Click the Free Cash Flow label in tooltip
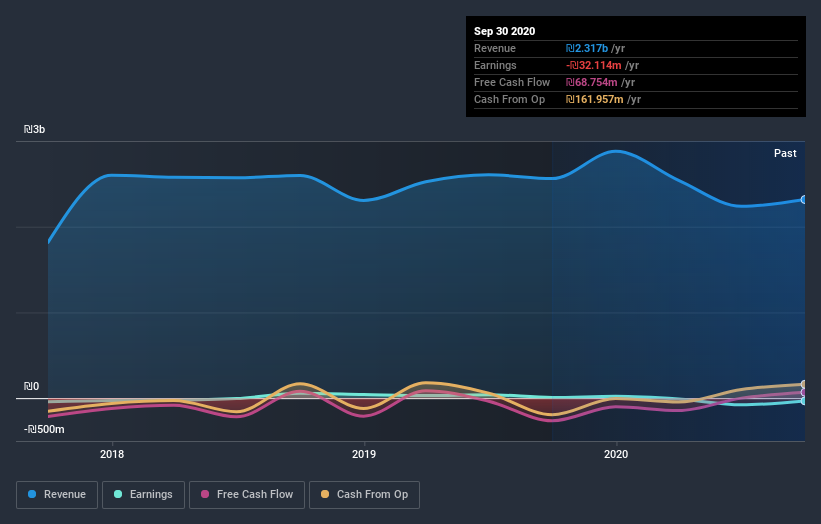The width and height of the screenshot is (821, 524). [x=512, y=82]
